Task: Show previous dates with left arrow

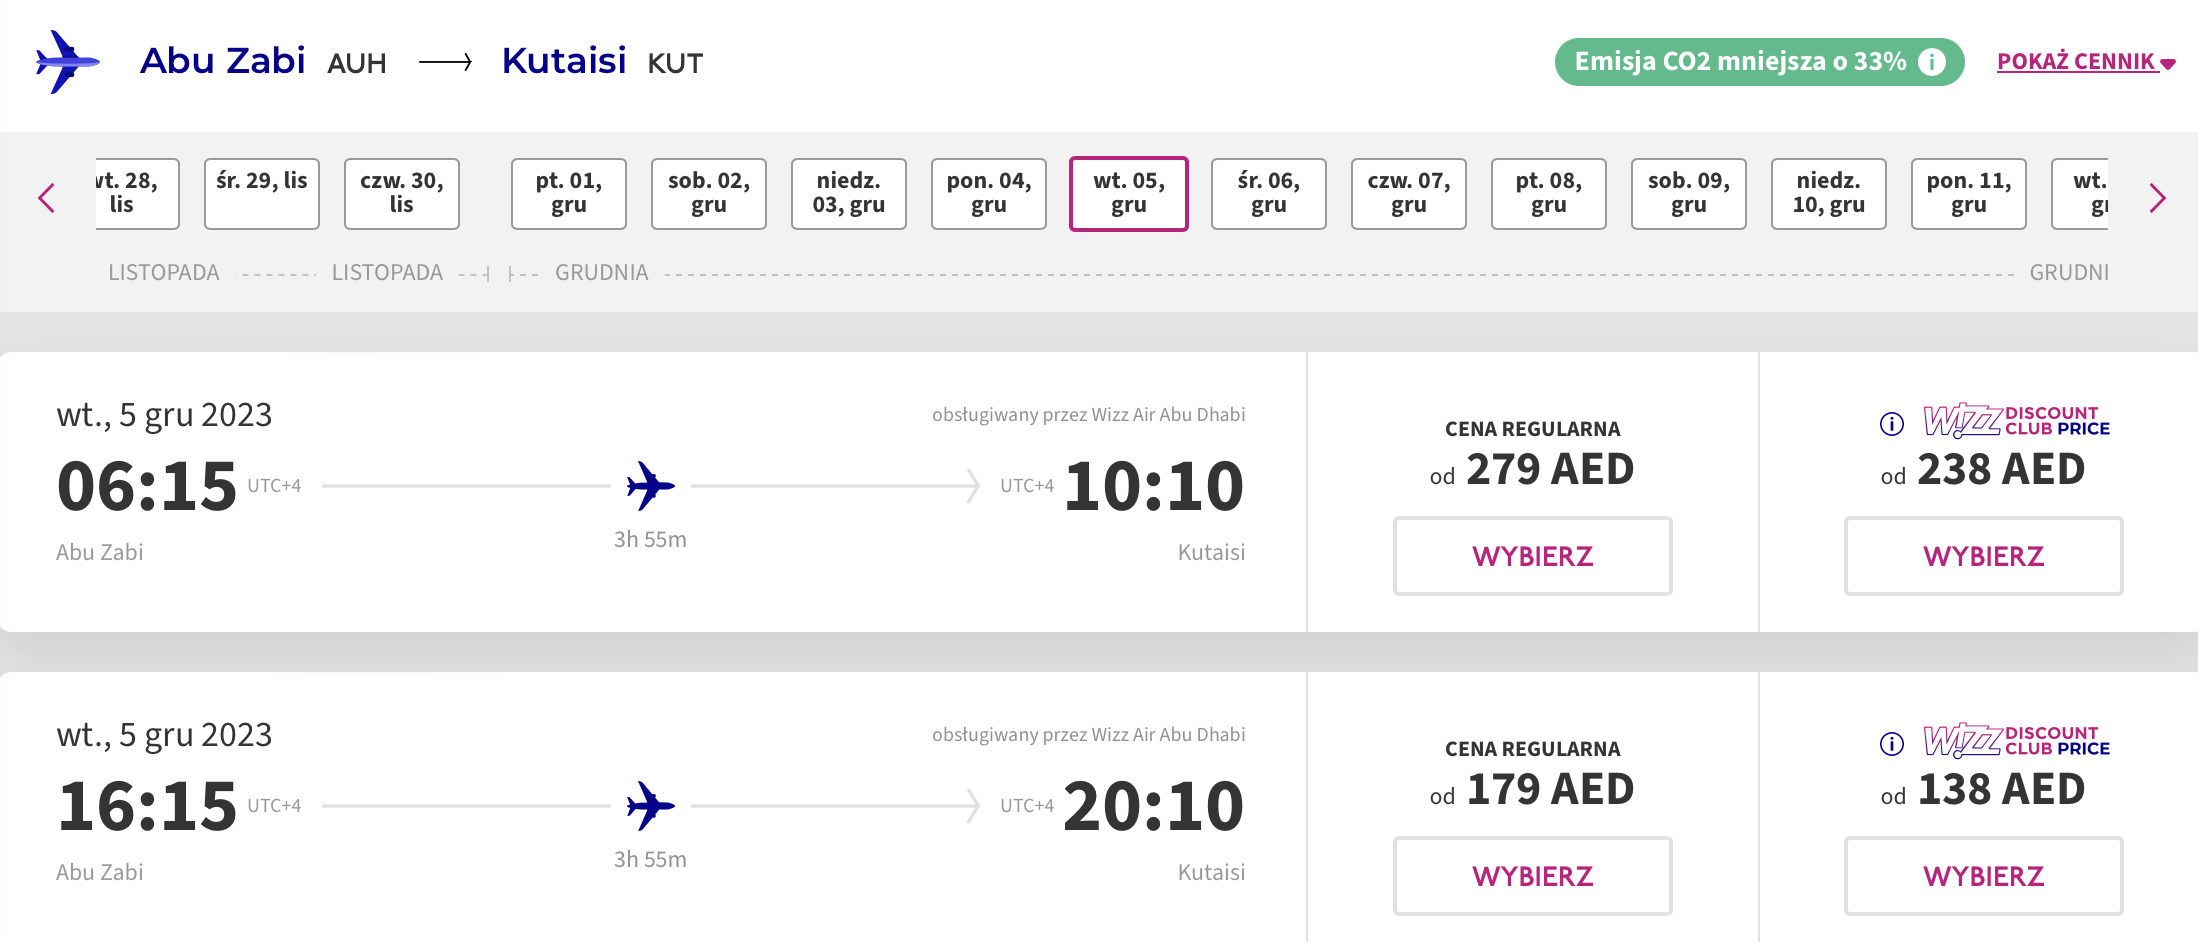Action: pyautogui.click(x=46, y=197)
